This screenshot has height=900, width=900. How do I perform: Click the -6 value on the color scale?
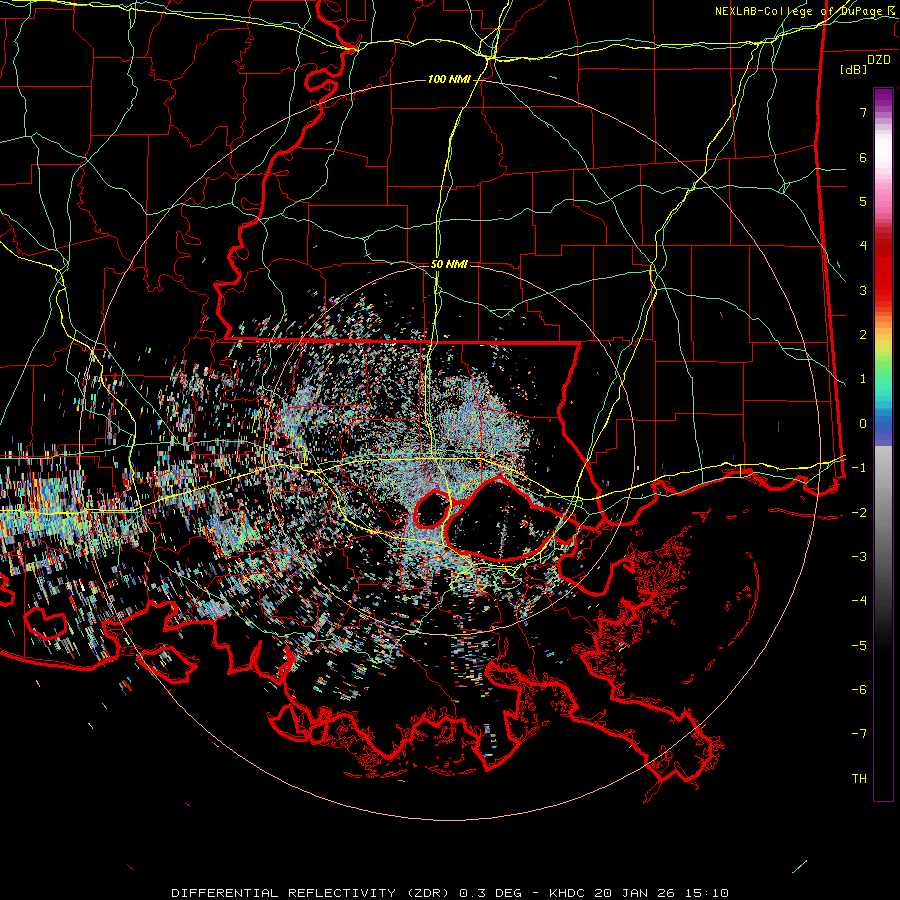[859, 690]
